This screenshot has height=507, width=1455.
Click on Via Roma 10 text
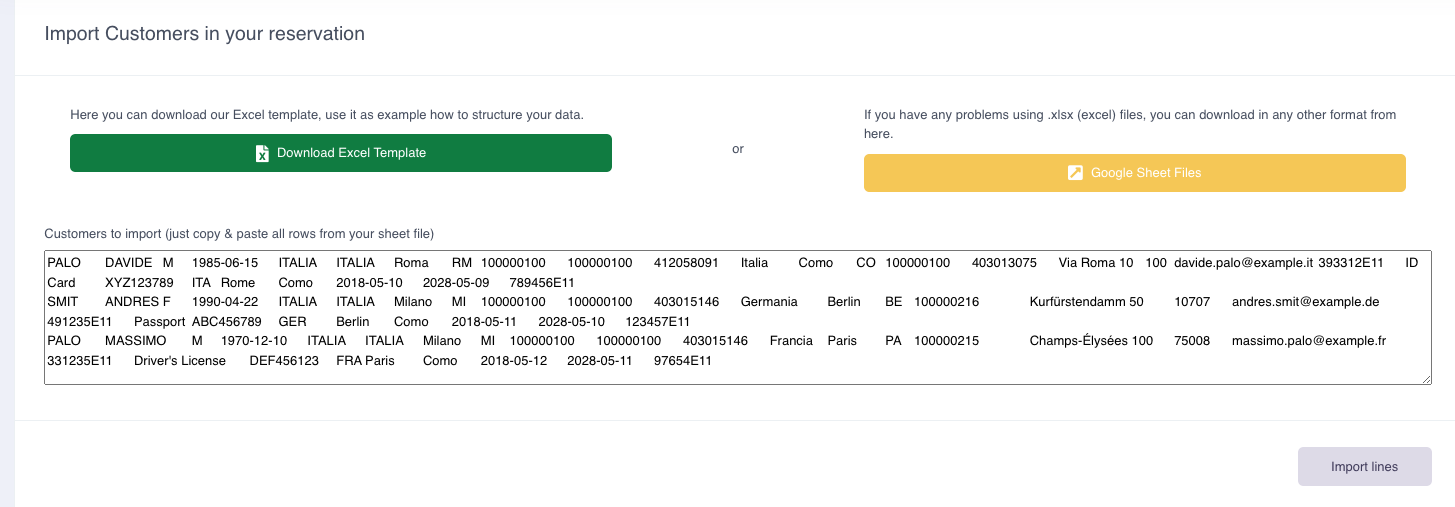pos(1096,263)
